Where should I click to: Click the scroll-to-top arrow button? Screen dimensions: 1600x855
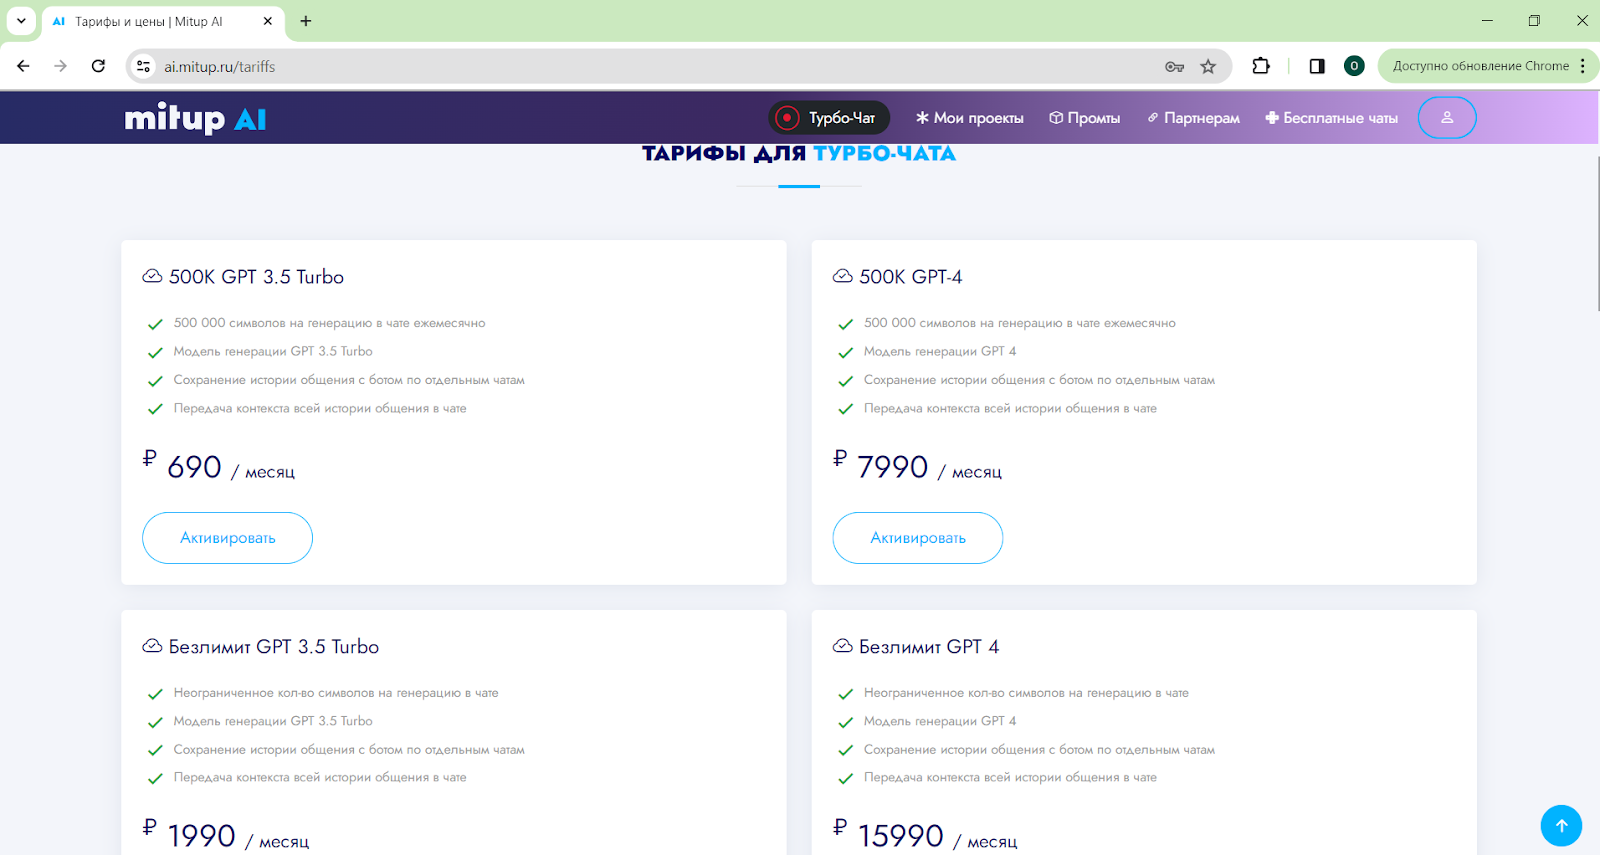1560,825
